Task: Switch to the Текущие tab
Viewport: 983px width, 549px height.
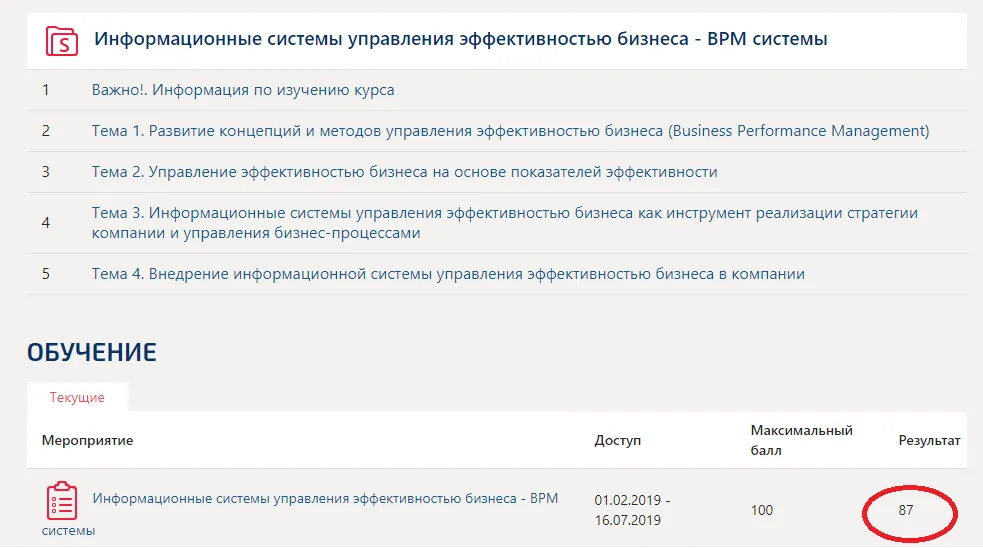Action: (77, 397)
